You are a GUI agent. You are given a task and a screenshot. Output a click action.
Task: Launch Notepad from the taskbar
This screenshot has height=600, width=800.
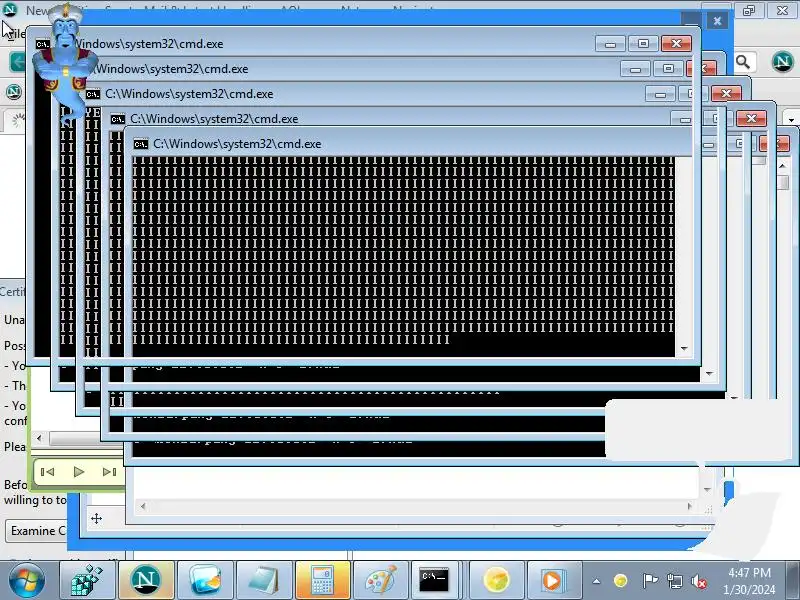click(x=264, y=580)
